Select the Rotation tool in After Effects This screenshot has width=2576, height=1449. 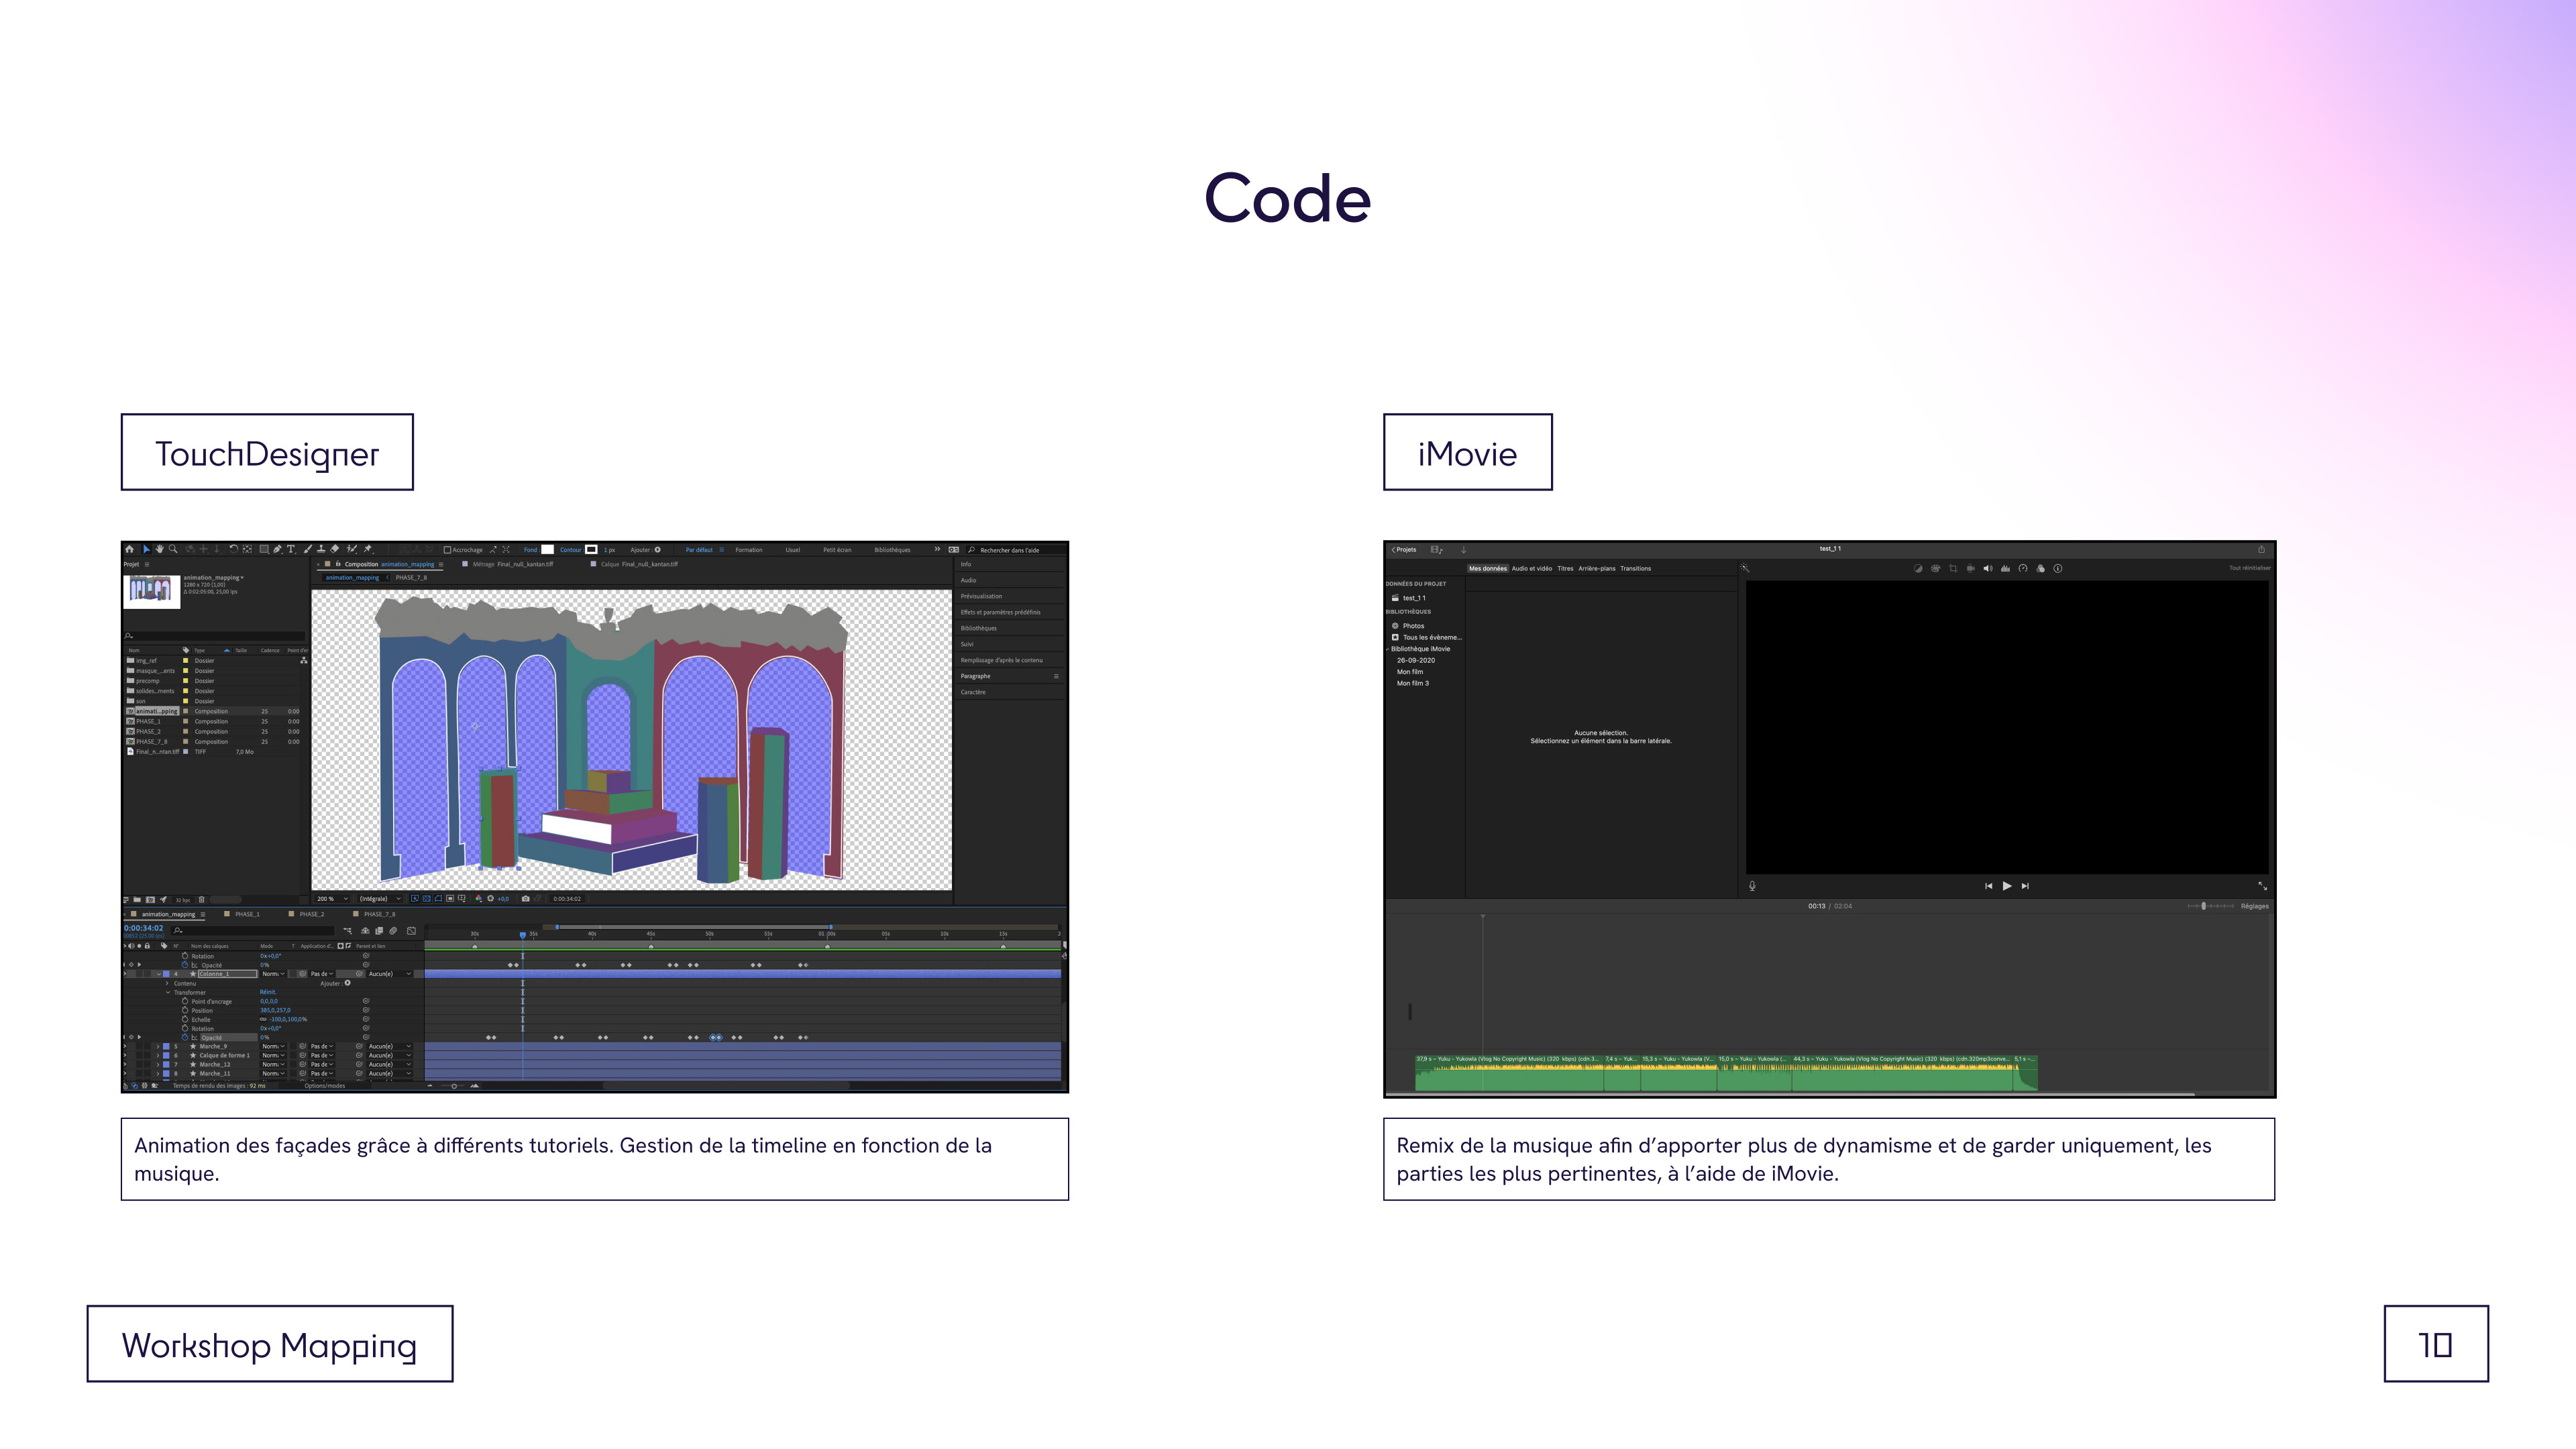pos(234,549)
